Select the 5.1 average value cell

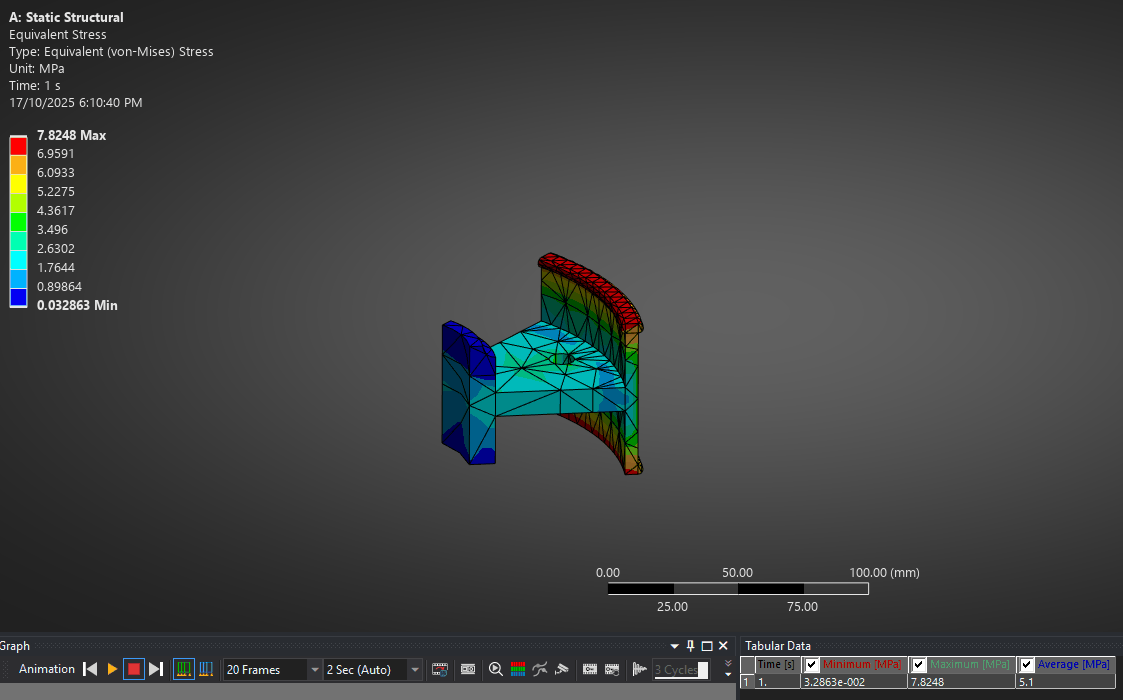coord(1066,682)
